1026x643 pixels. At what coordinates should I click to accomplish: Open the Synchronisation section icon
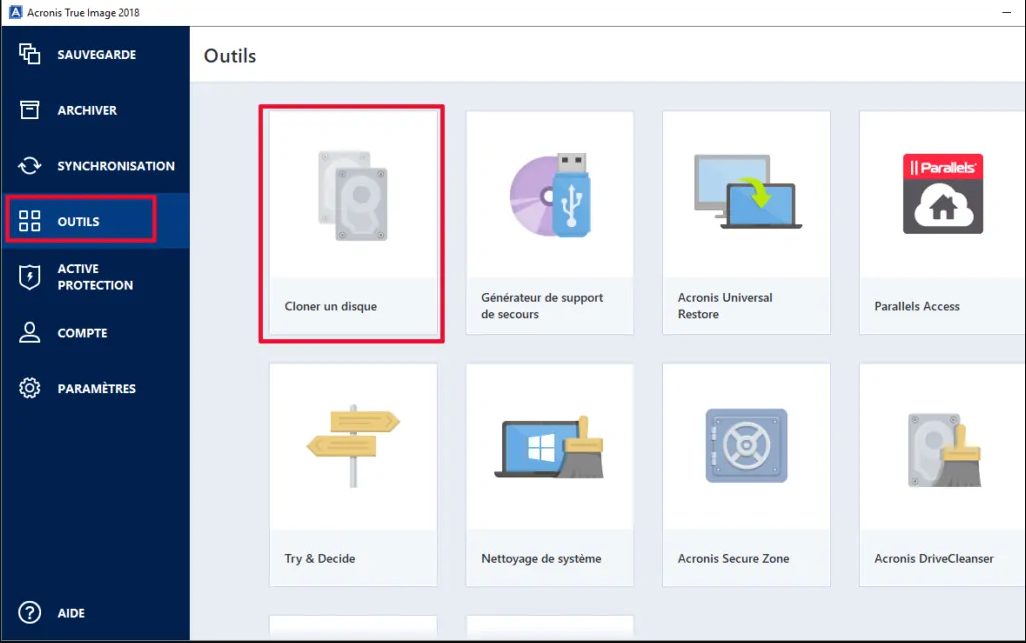[29, 166]
